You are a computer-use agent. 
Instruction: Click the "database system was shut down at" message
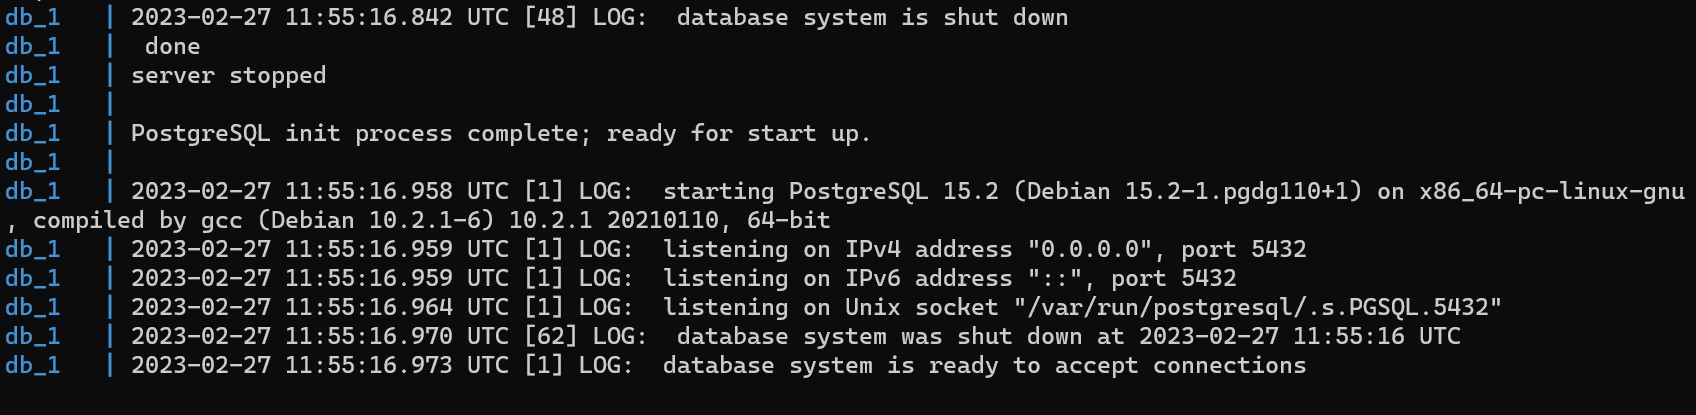[900, 337]
